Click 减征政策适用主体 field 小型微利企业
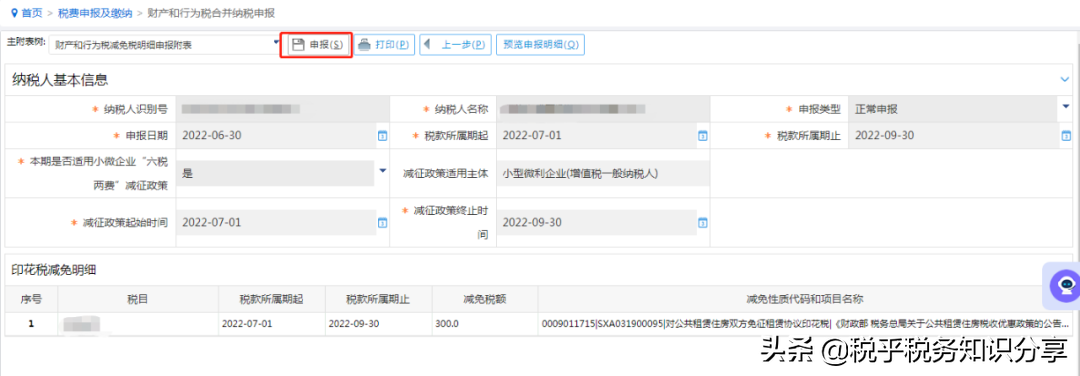 (x=603, y=174)
